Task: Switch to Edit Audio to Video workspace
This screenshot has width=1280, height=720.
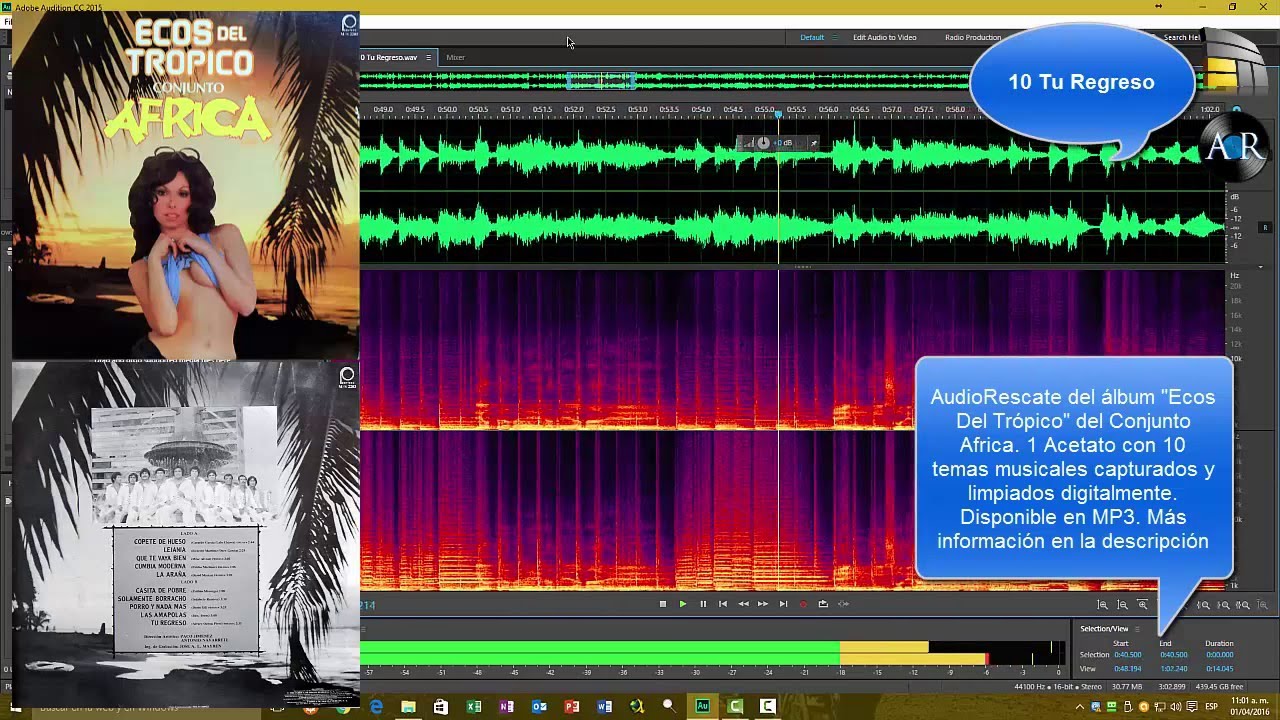Action: click(x=885, y=38)
